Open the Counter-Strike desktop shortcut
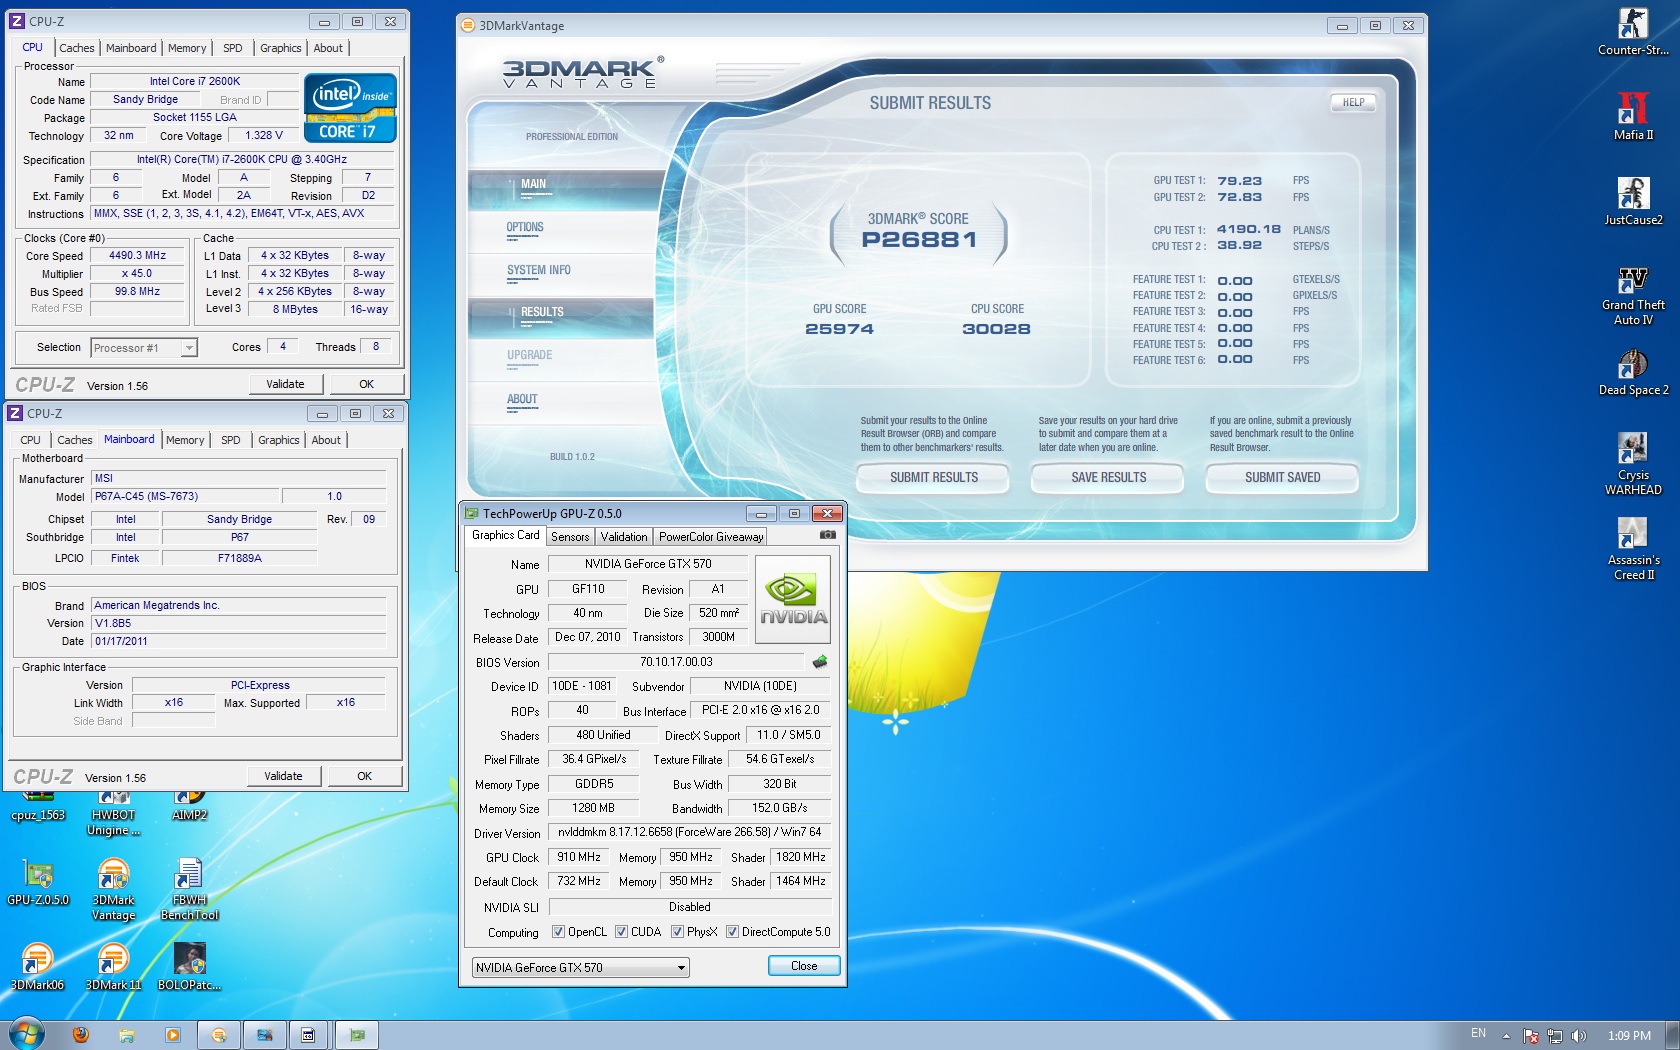Image resolution: width=1680 pixels, height=1050 pixels. [x=1632, y=30]
